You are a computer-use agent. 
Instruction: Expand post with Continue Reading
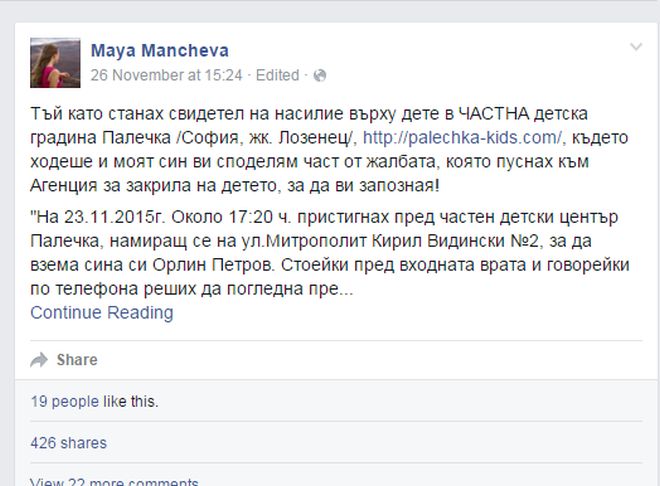coord(101,313)
